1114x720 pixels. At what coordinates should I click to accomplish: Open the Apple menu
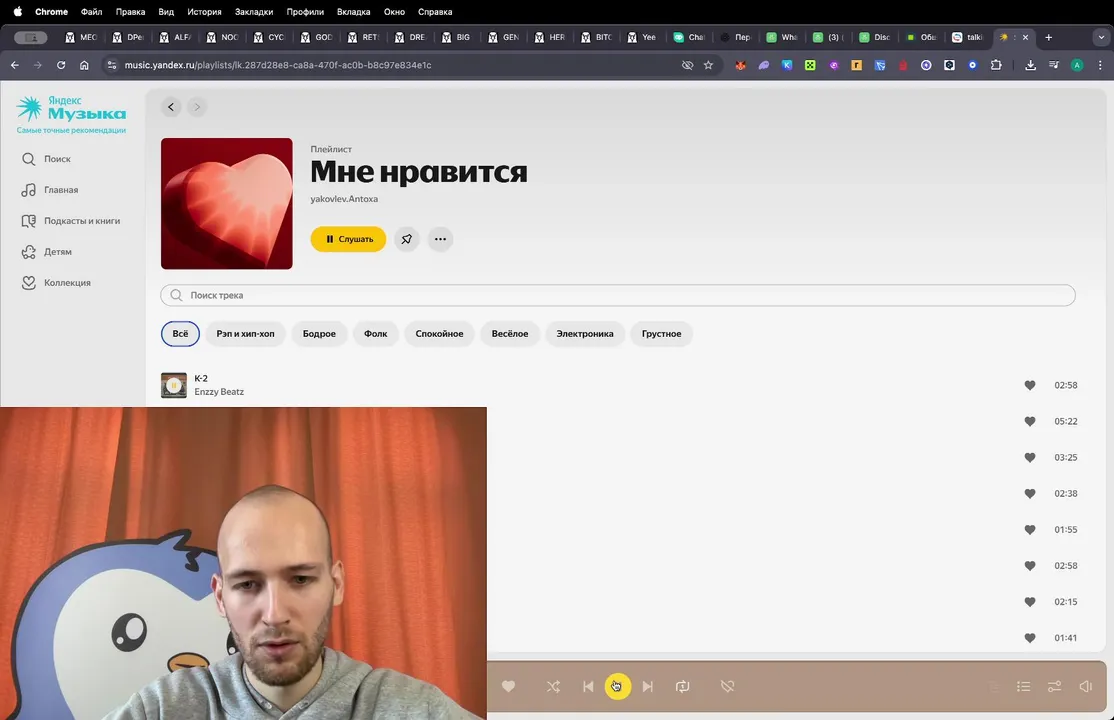18,11
